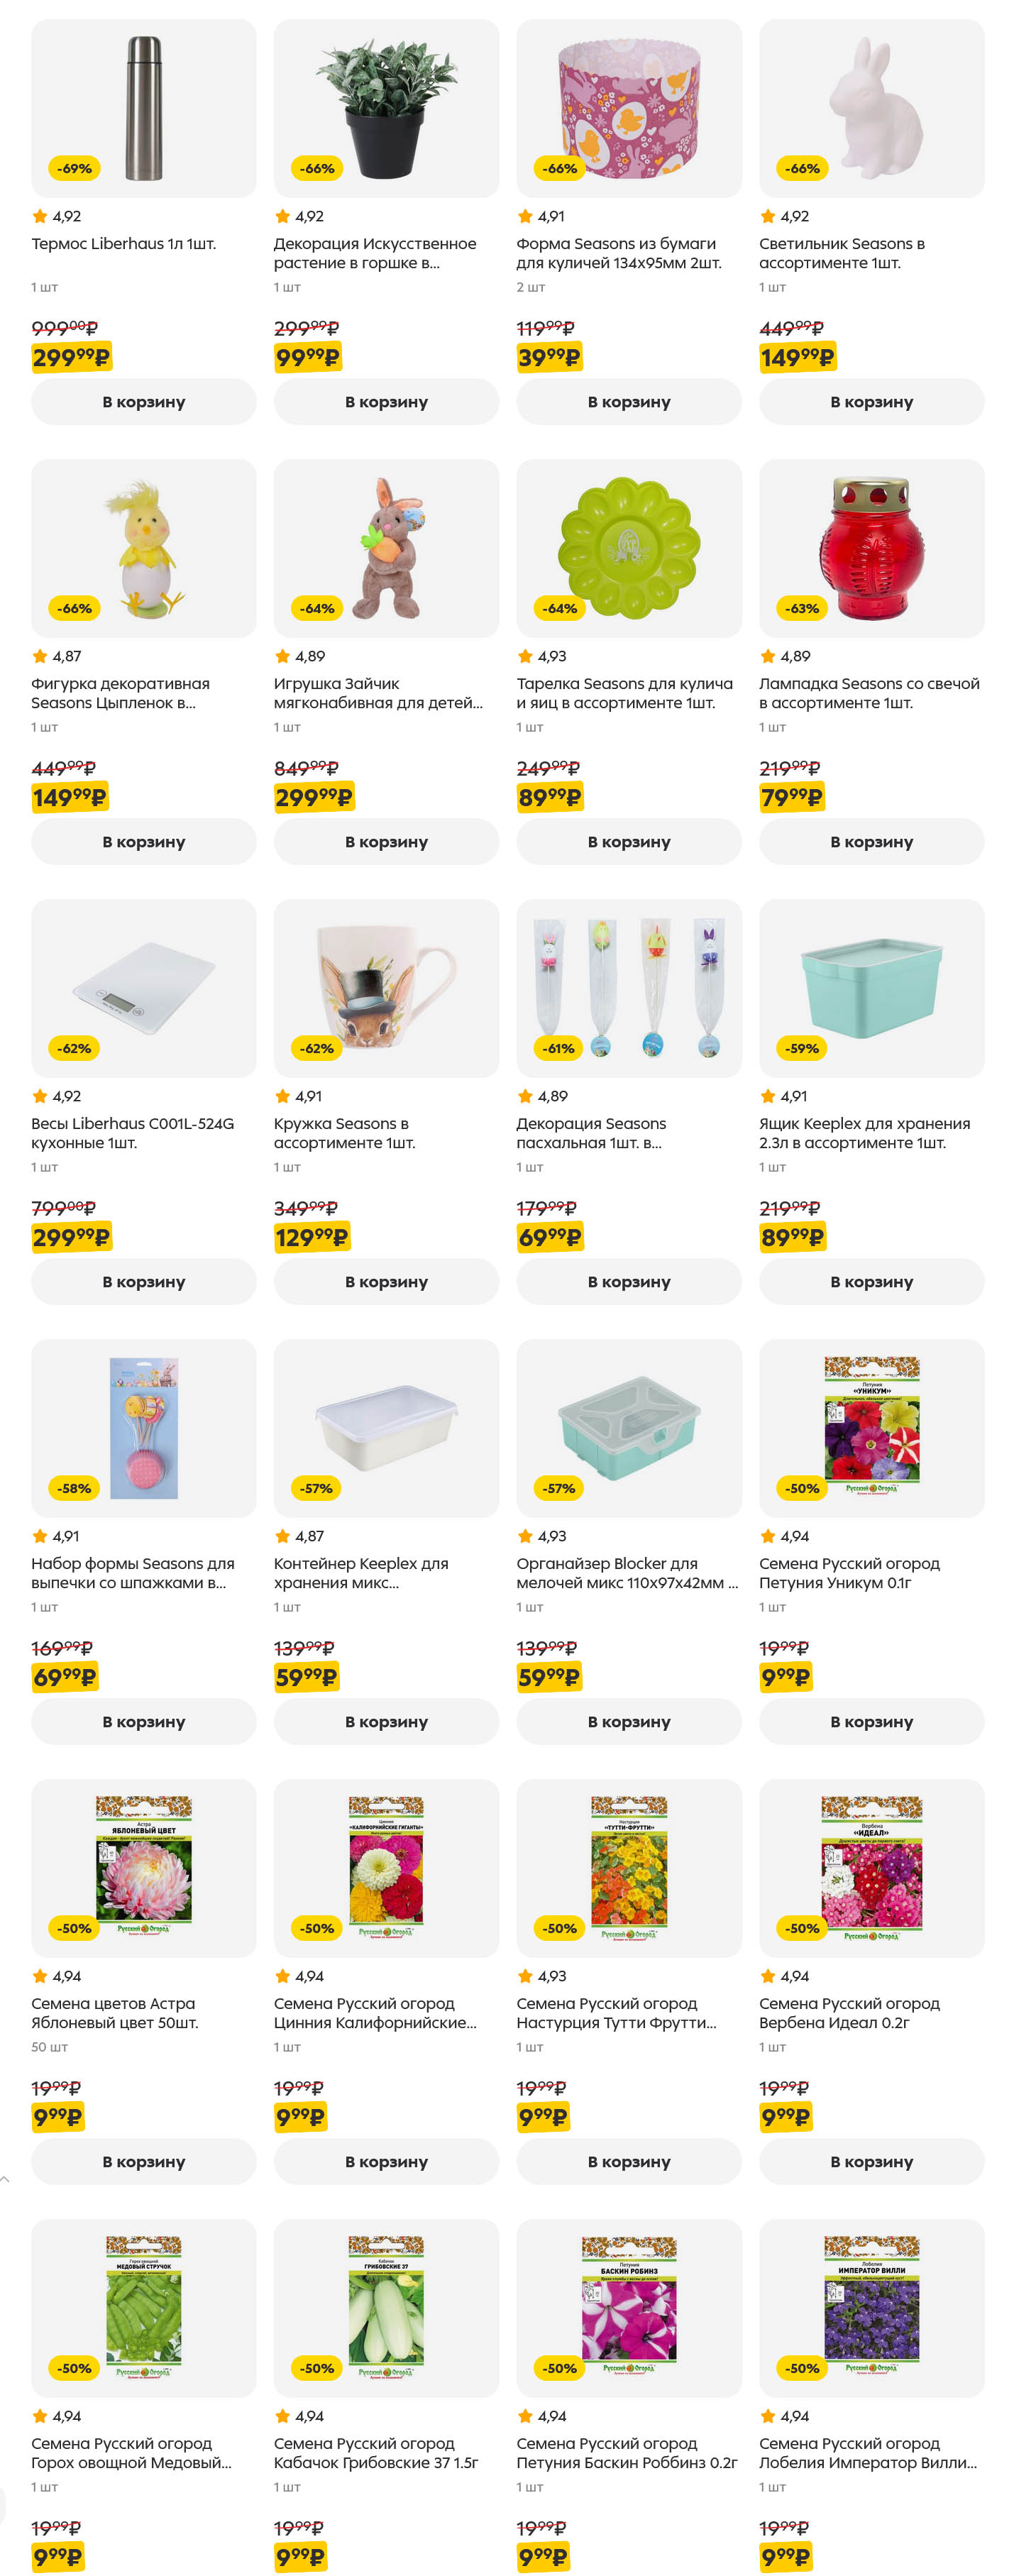The image size is (1014, 2576).
Task: Click the red Лампадка candle holder image
Action: click(x=871, y=548)
